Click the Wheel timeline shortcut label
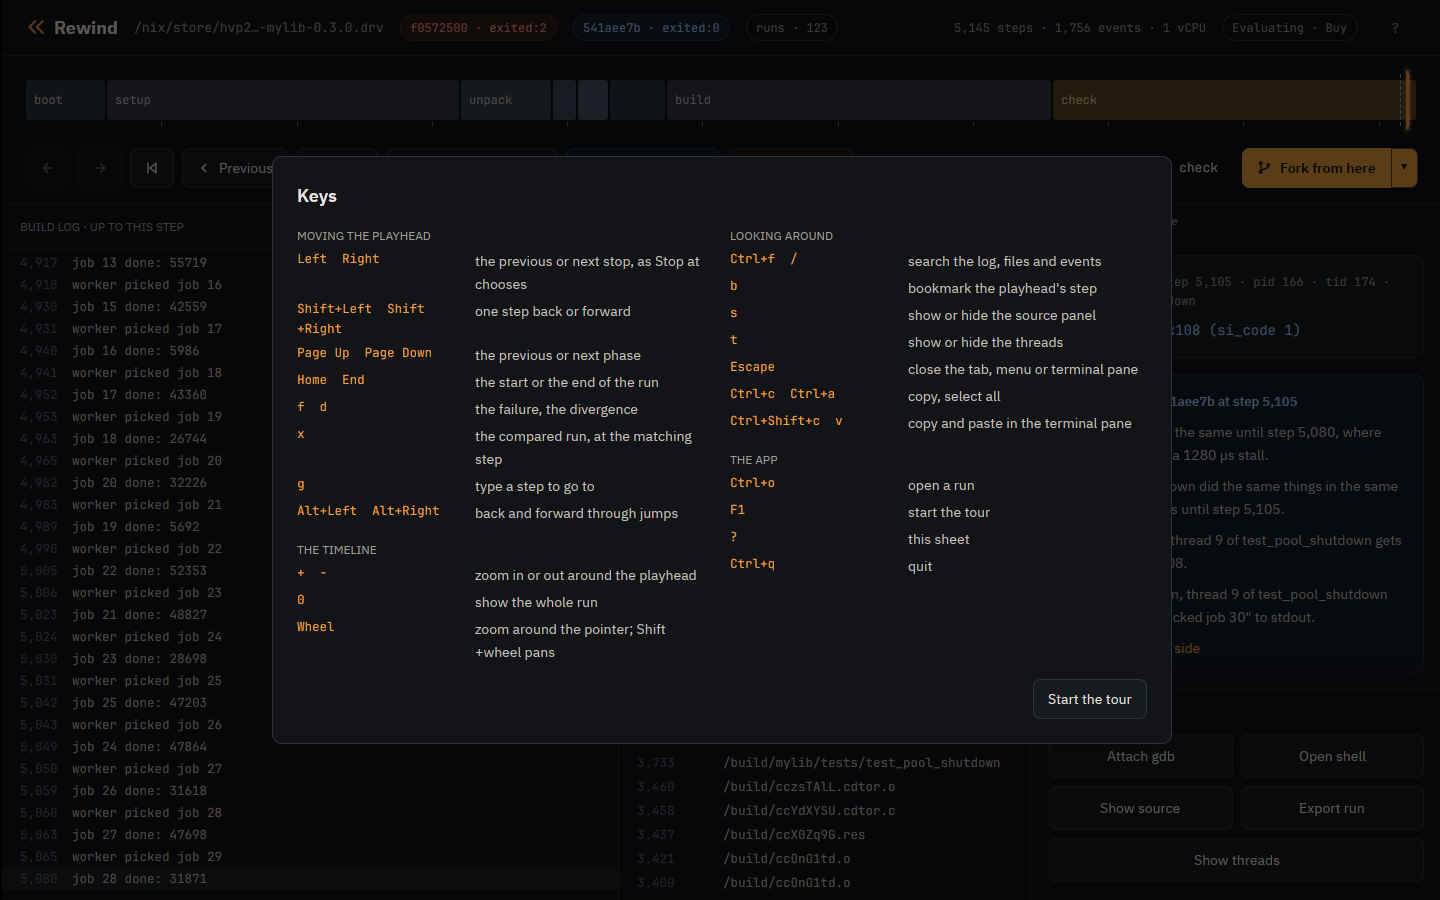 pos(315,626)
